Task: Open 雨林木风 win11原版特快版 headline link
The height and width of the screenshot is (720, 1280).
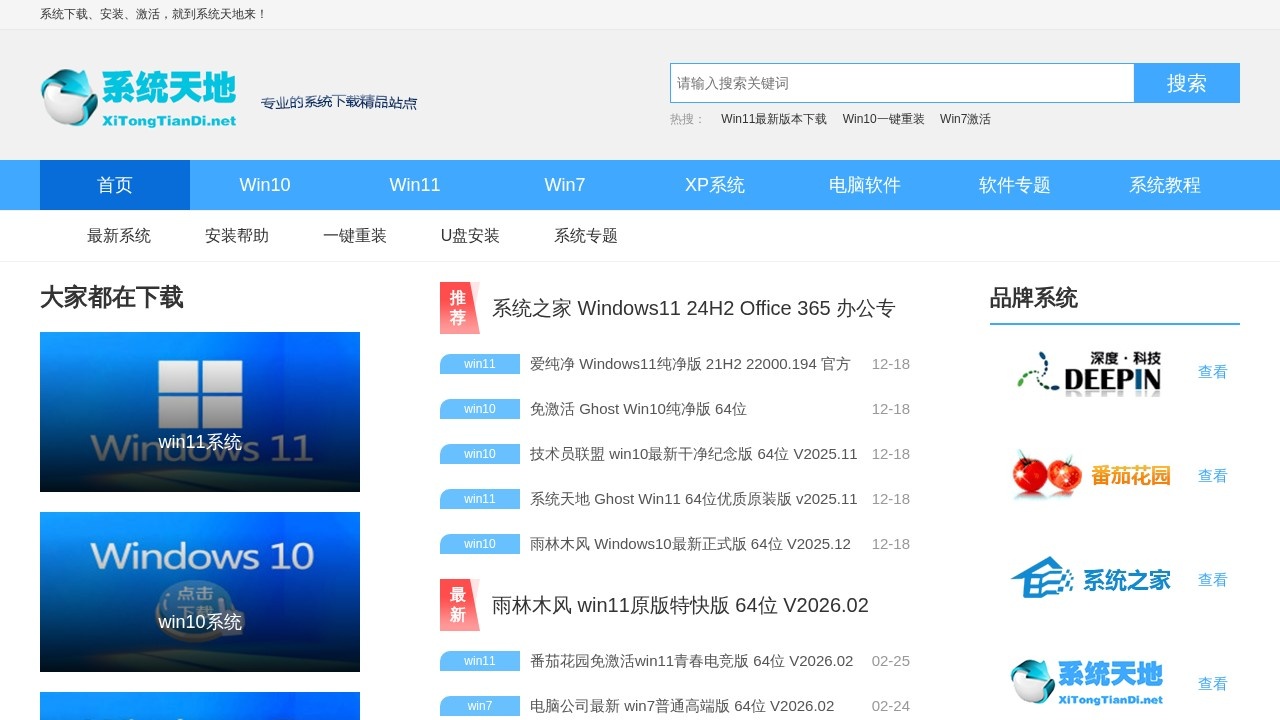Action: pos(680,605)
